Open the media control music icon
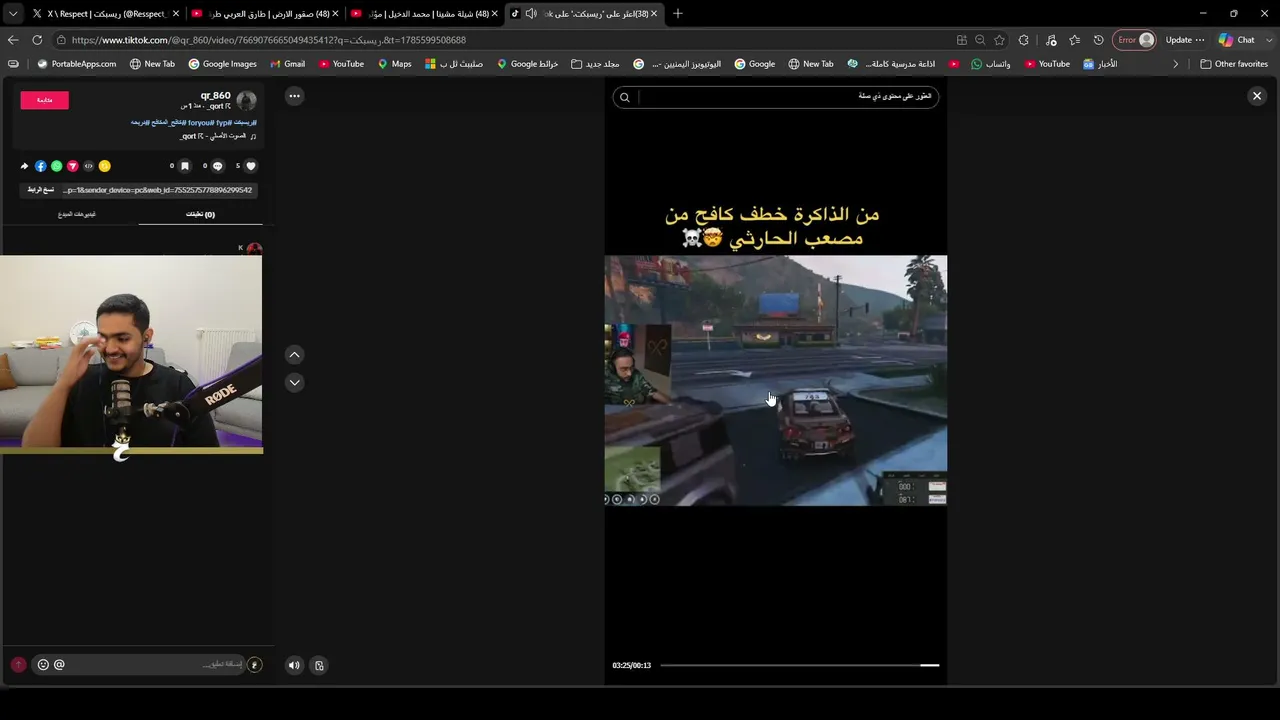The image size is (1280, 720). (1049, 40)
